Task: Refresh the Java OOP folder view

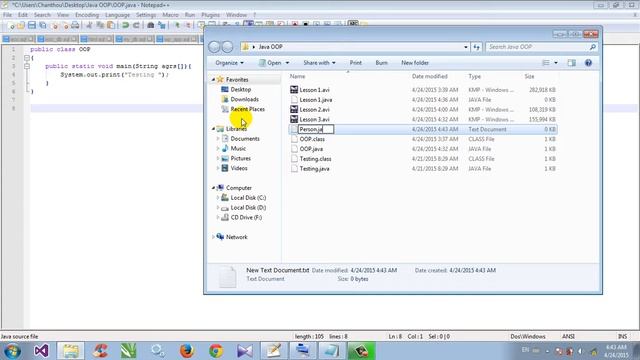Action: (x=476, y=47)
